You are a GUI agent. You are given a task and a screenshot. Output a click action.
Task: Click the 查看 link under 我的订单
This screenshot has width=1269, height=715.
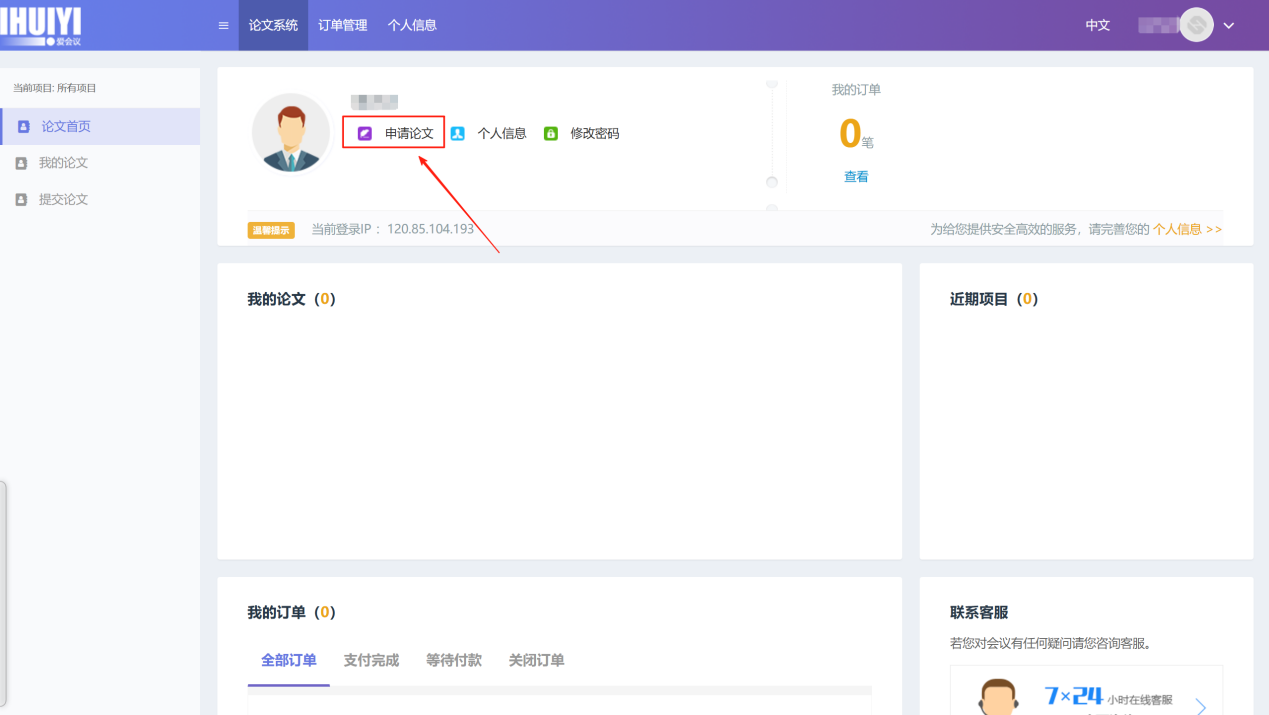tap(856, 177)
